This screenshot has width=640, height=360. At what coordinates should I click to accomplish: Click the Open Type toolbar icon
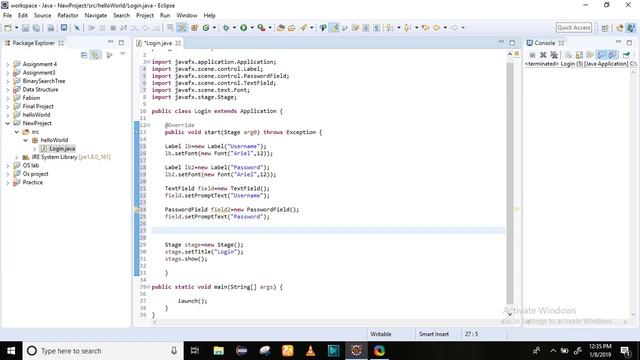point(281,28)
